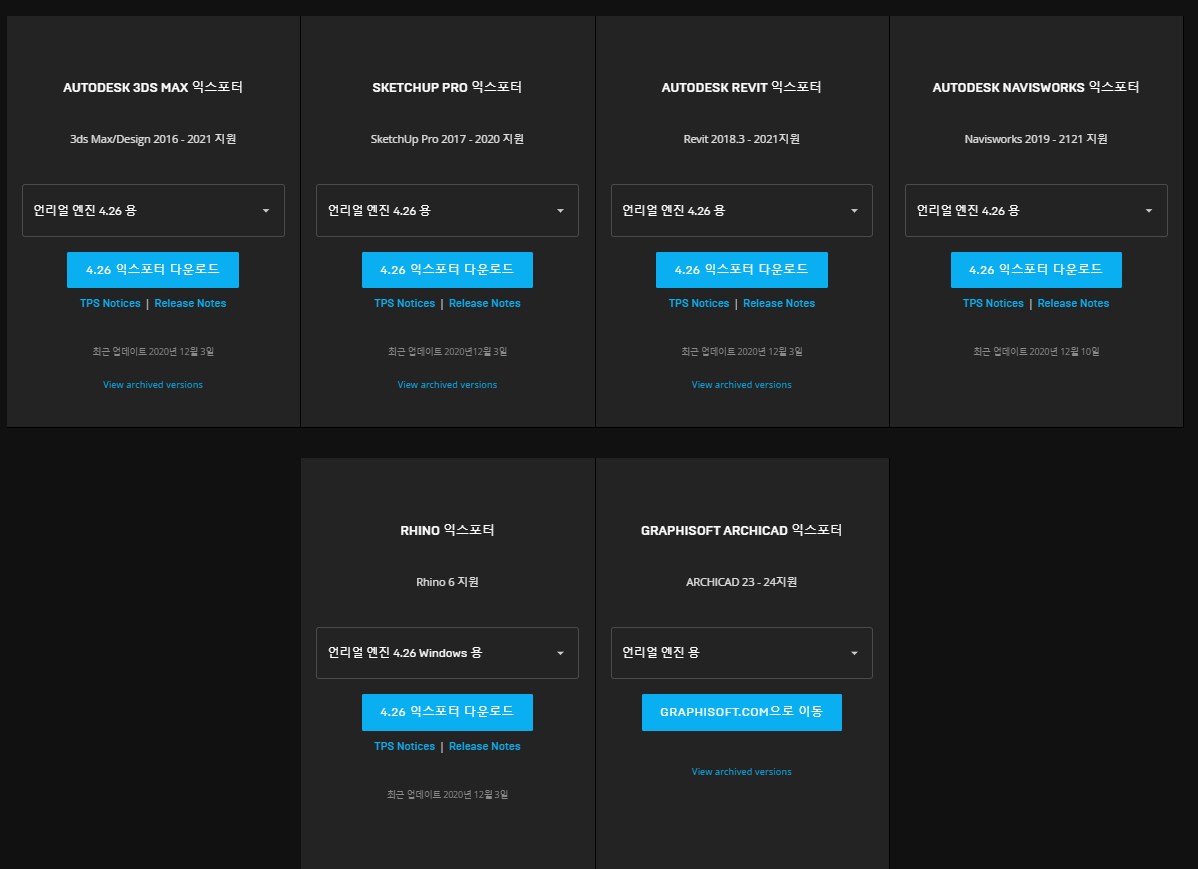
Task: Download the 4.26 exporter for SketchUp Pro
Action: point(447,270)
